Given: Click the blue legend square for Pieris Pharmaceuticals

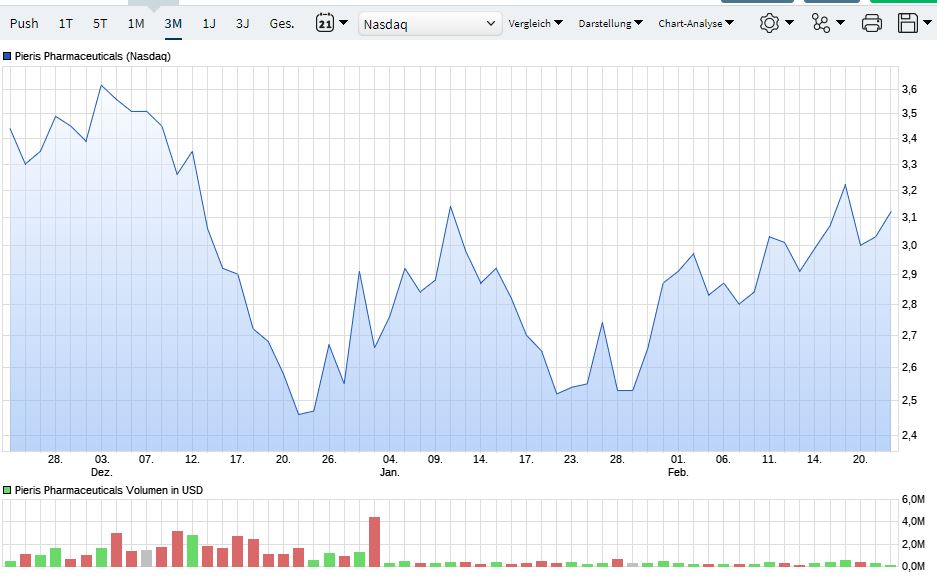Looking at the screenshot, I should click(x=10, y=58).
